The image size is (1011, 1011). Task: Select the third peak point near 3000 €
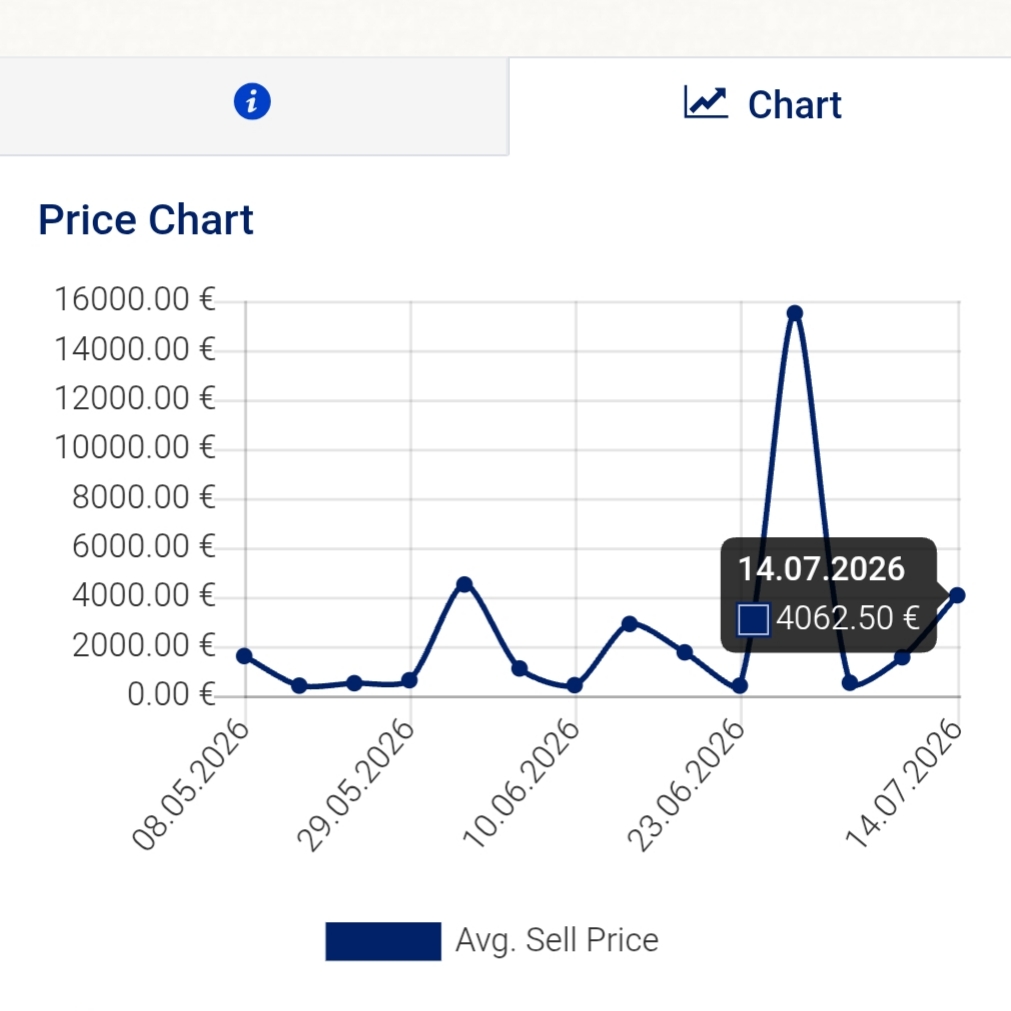click(630, 623)
